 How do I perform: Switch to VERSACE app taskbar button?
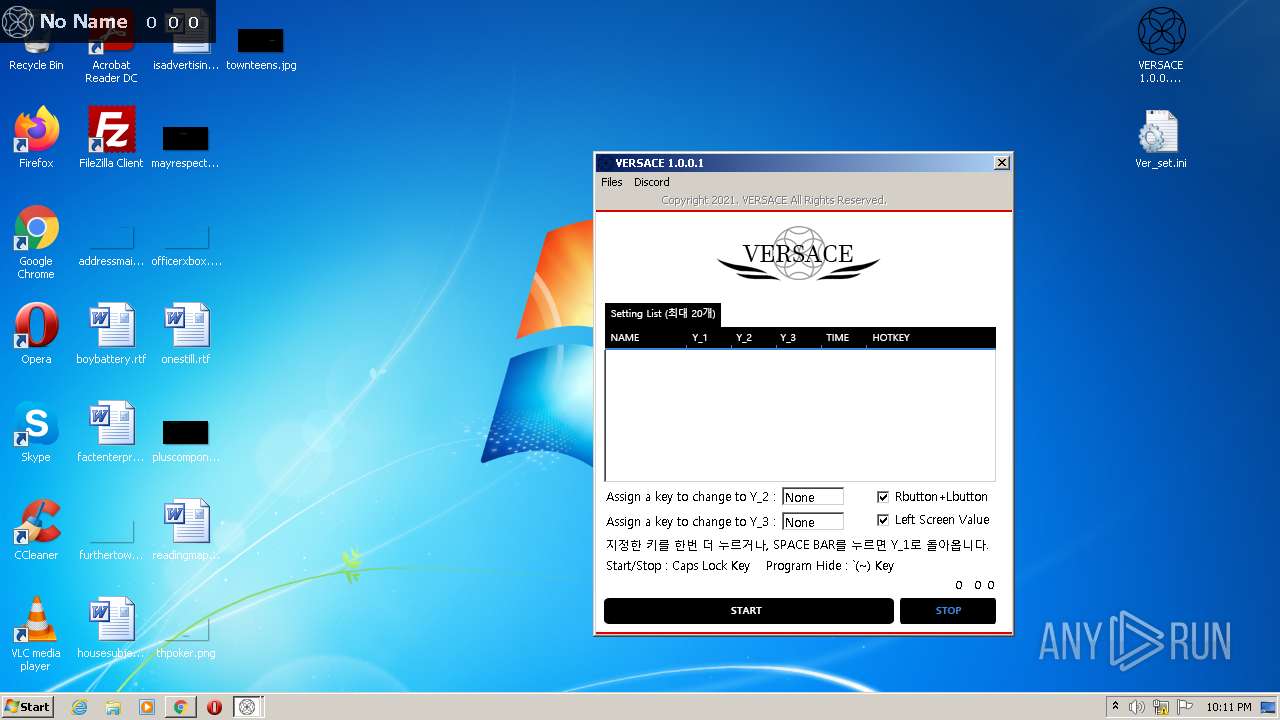pos(248,707)
